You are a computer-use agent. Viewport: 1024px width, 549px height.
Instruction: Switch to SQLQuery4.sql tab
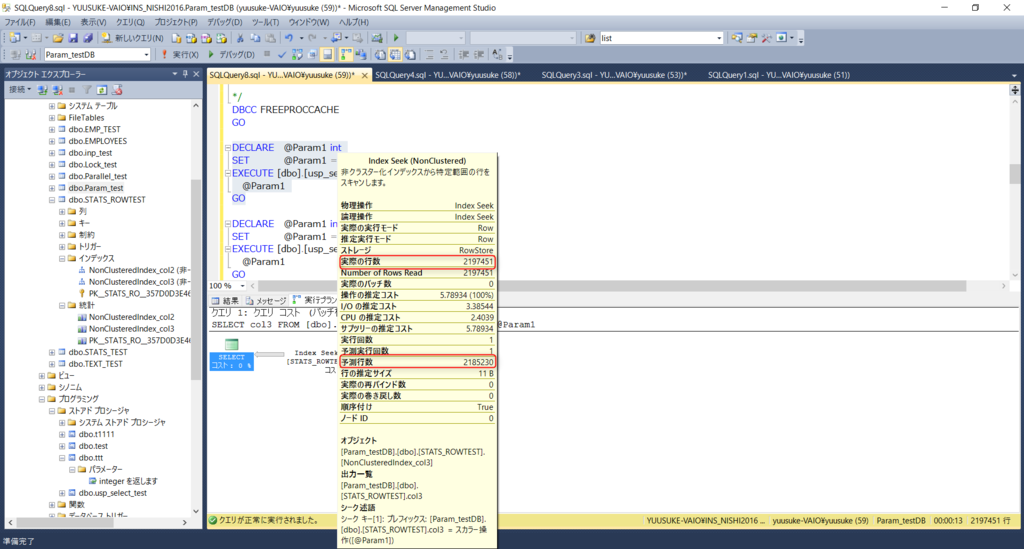pyautogui.click(x=447, y=75)
